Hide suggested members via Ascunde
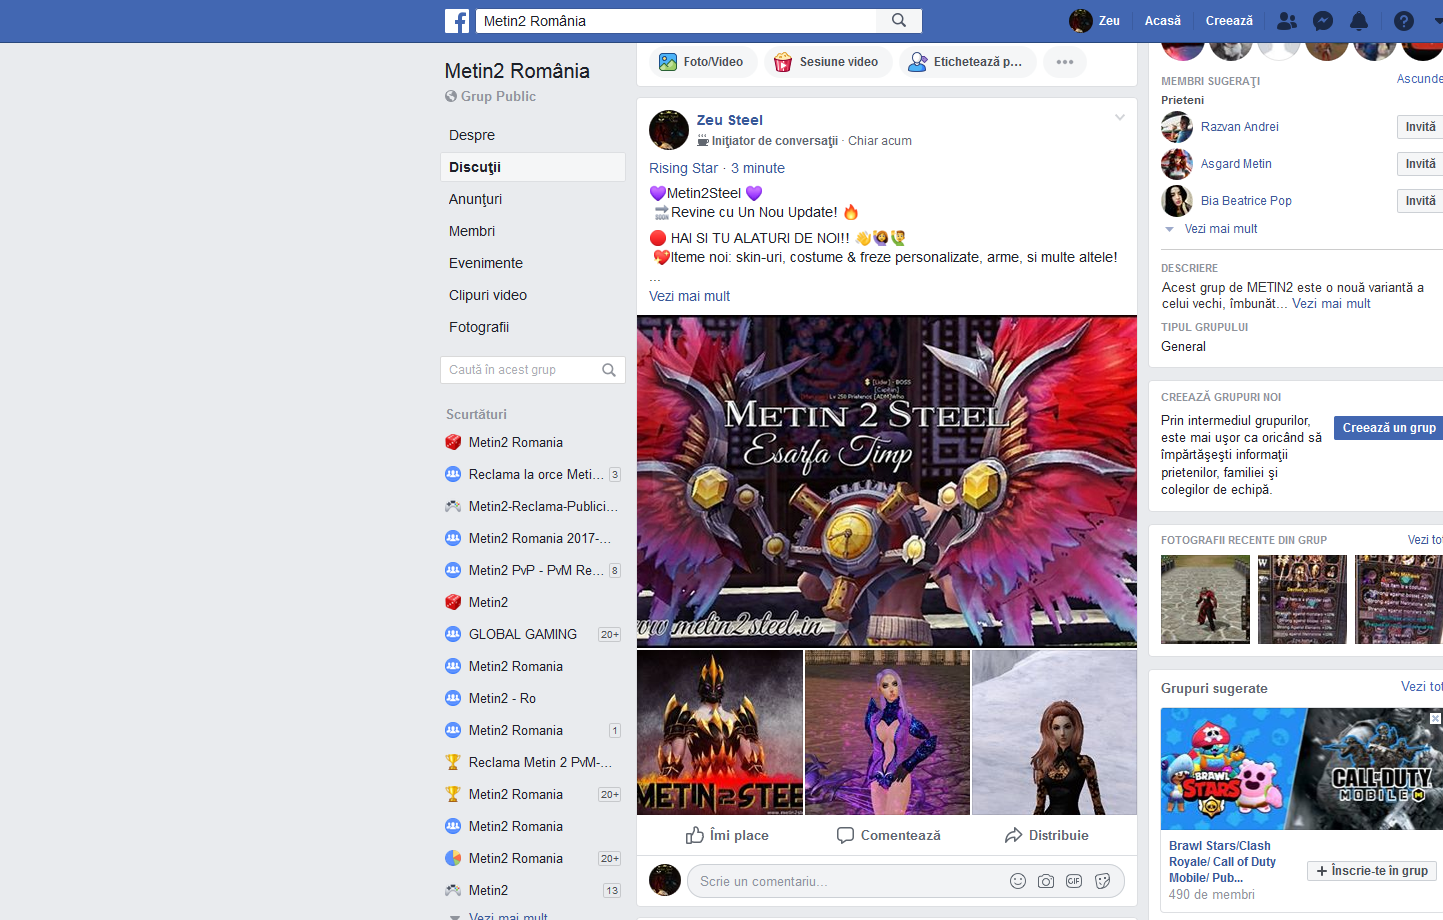The image size is (1443, 920). [x=1420, y=79]
